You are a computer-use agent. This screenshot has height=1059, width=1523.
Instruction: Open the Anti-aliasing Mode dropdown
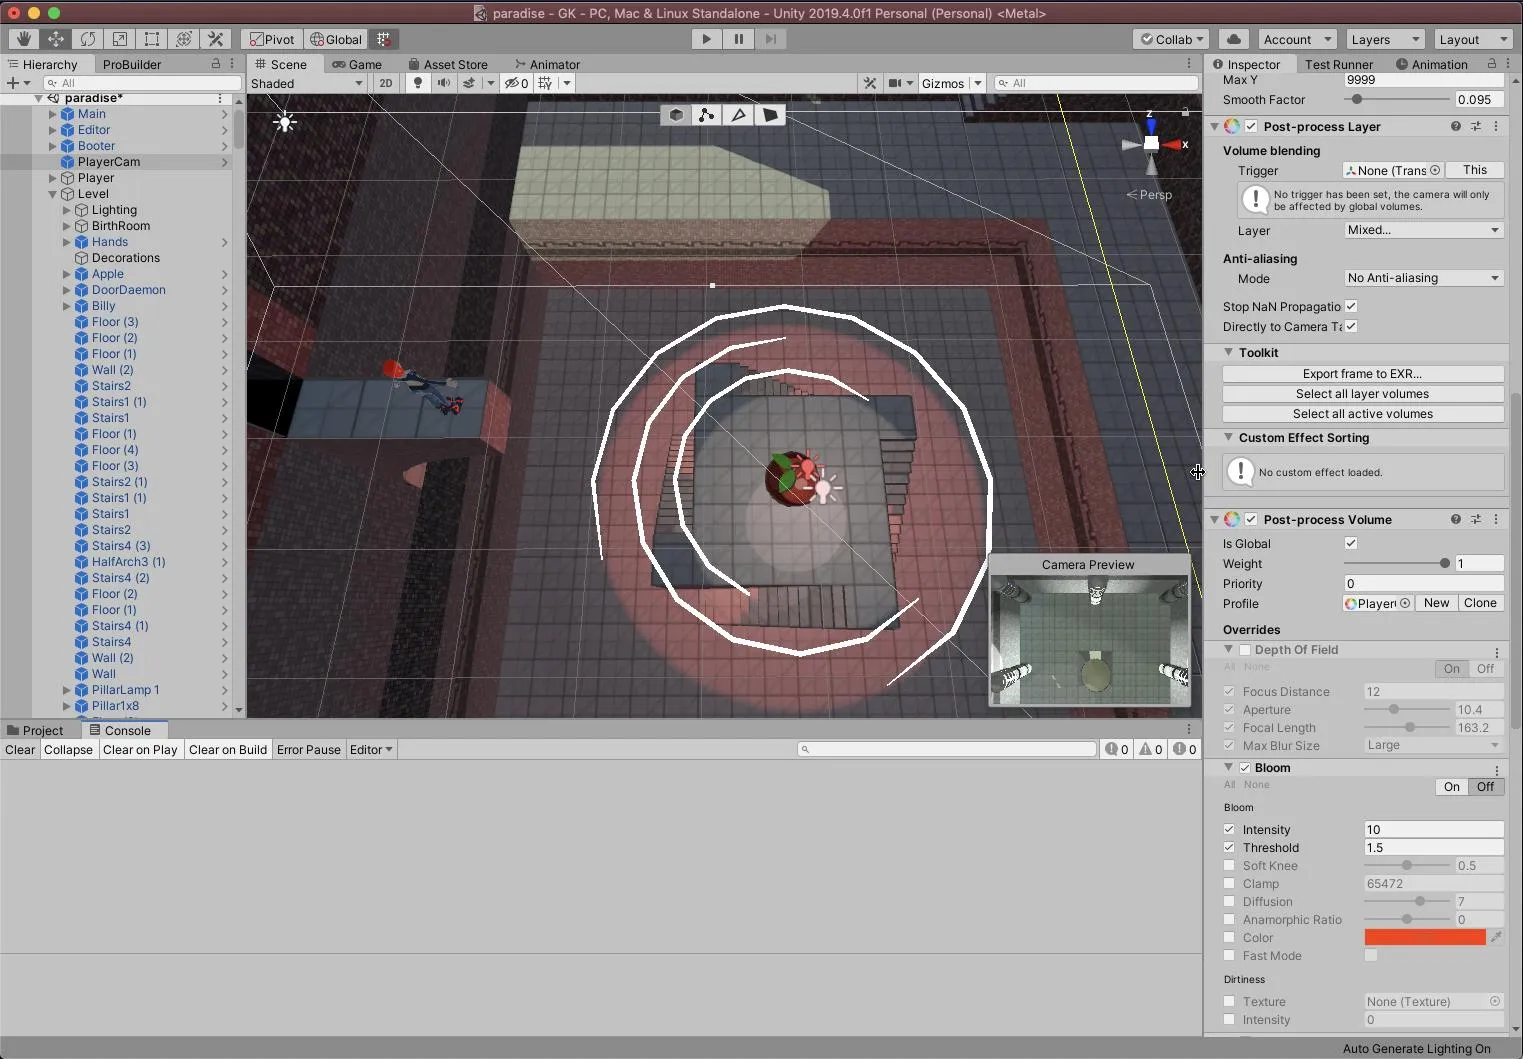(x=1423, y=278)
